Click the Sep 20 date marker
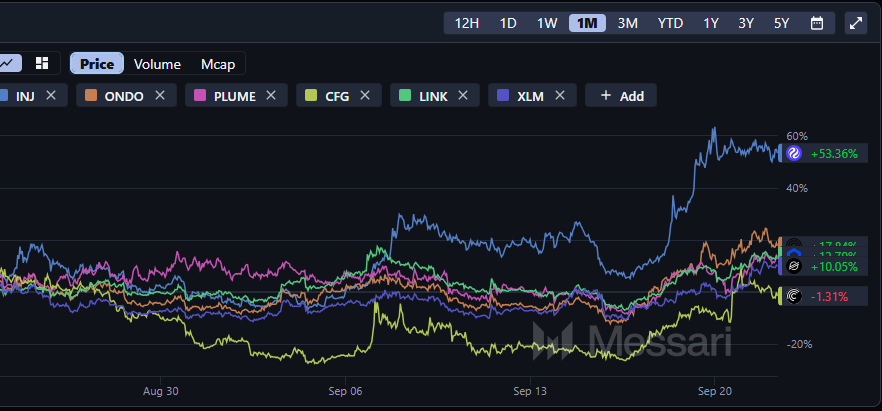The width and height of the screenshot is (882, 411). pyautogui.click(x=714, y=390)
